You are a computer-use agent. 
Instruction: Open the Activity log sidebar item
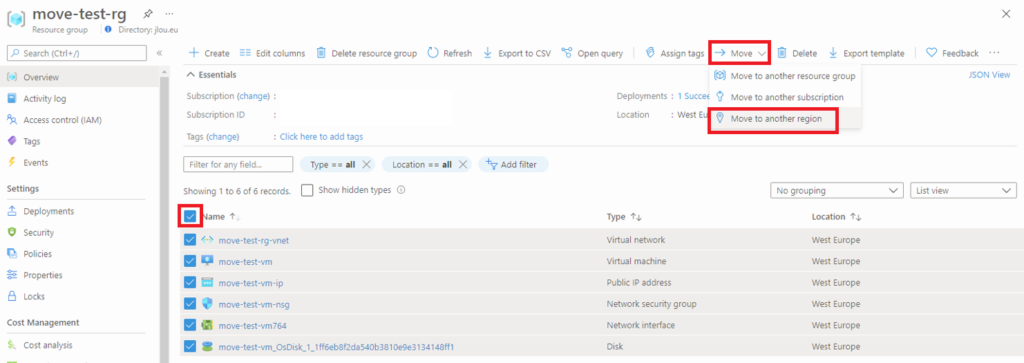coord(44,99)
